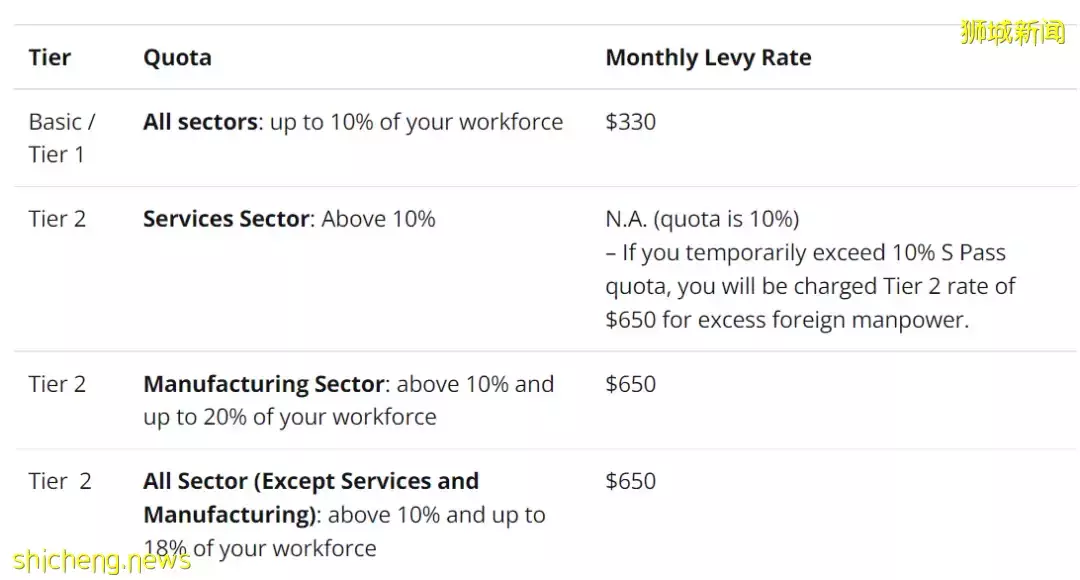Viewport: 1080px width, 580px height.
Task: Click the bold "Services Sector" label
Action: 226,219
